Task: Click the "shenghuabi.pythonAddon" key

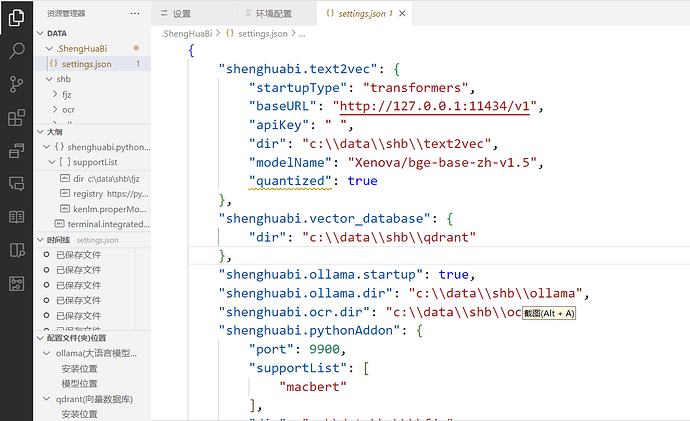Action: coord(310,330)
